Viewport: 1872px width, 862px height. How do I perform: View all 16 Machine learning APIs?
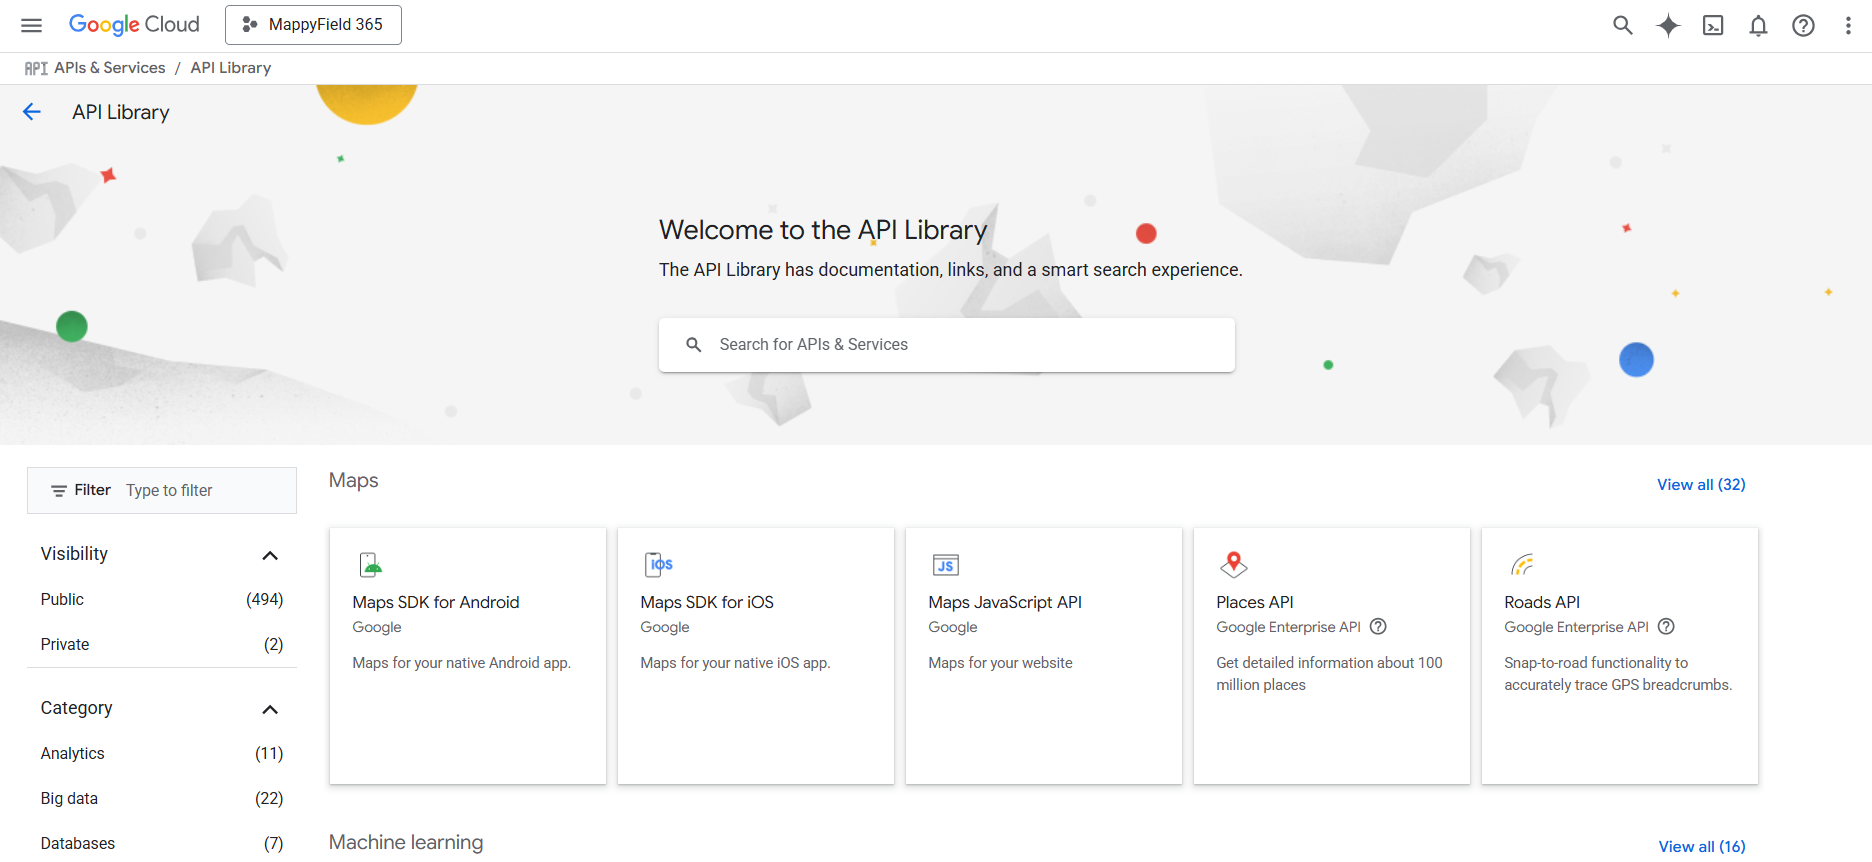coord(1702,846)
